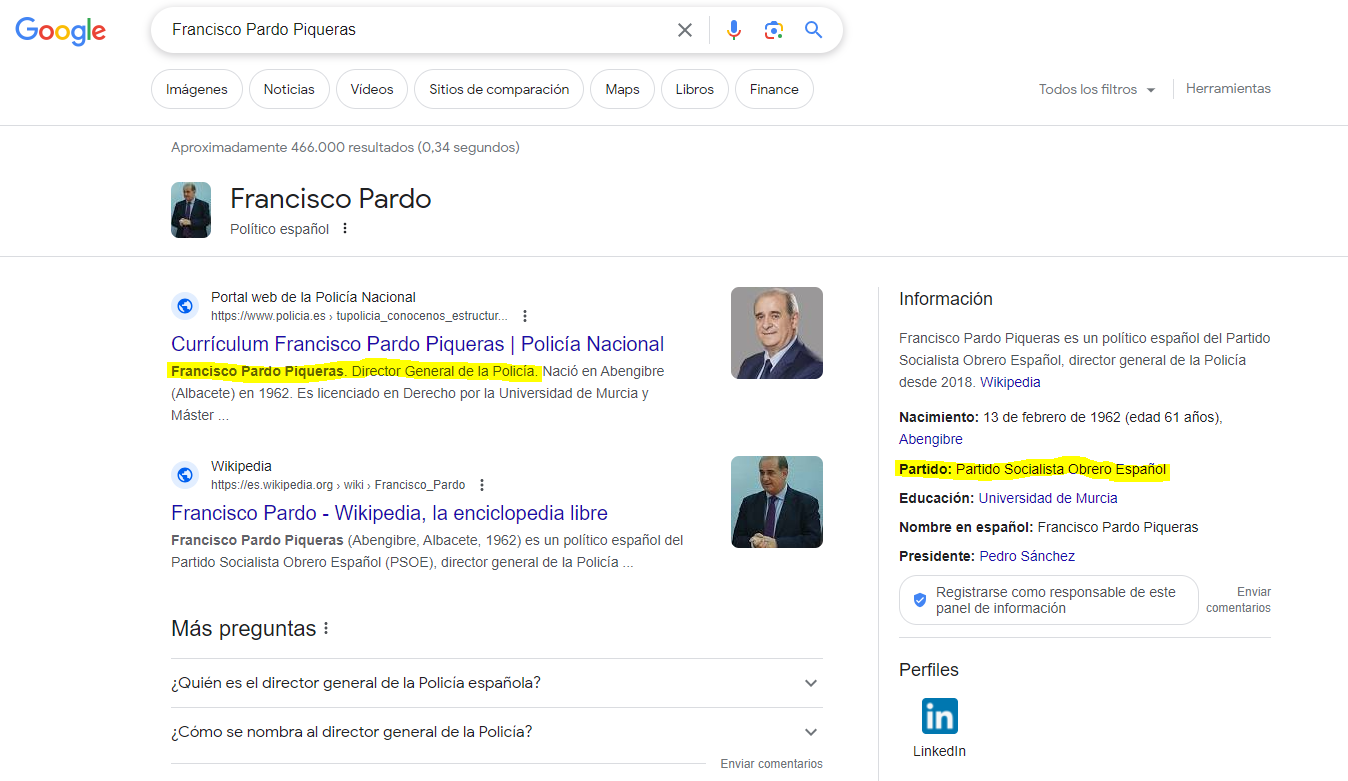
Task: Select the Imágenes filter tab
Action: tap(197, 89)
